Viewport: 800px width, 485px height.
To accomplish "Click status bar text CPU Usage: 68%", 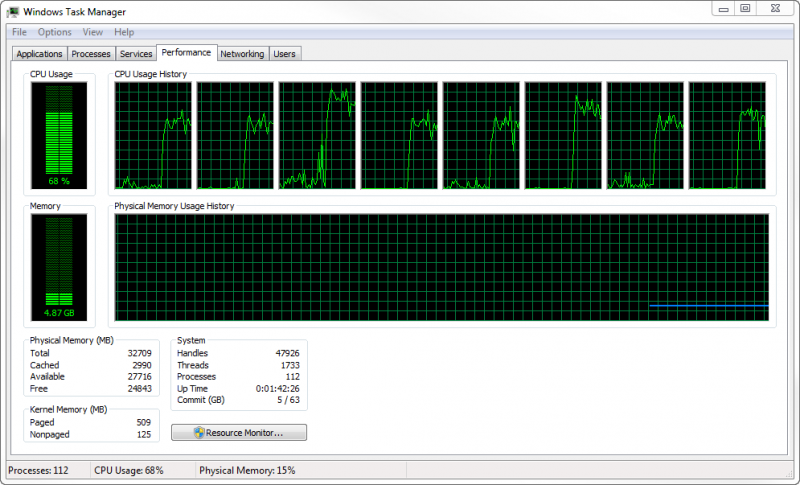I will pos(129,470).
